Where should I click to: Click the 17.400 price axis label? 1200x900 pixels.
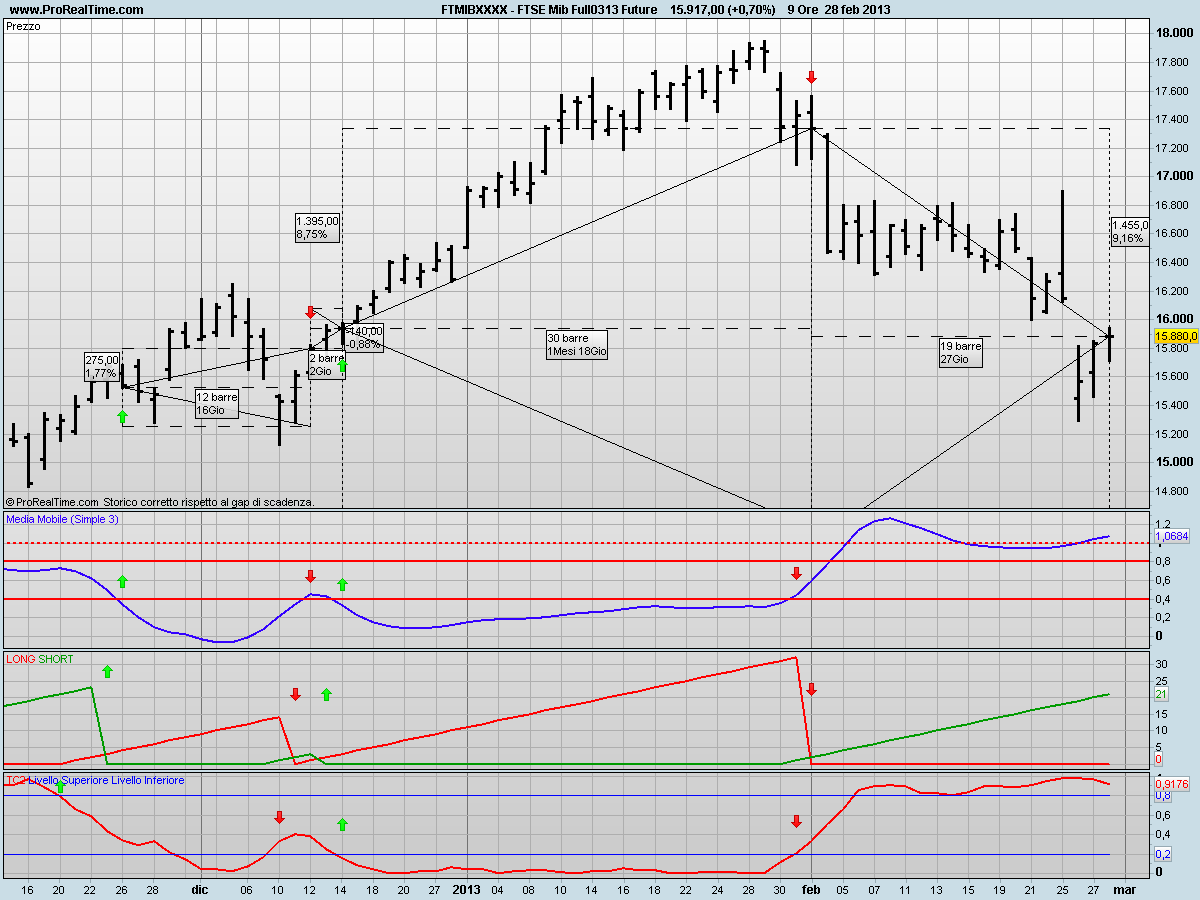[x=1174, y=119]
